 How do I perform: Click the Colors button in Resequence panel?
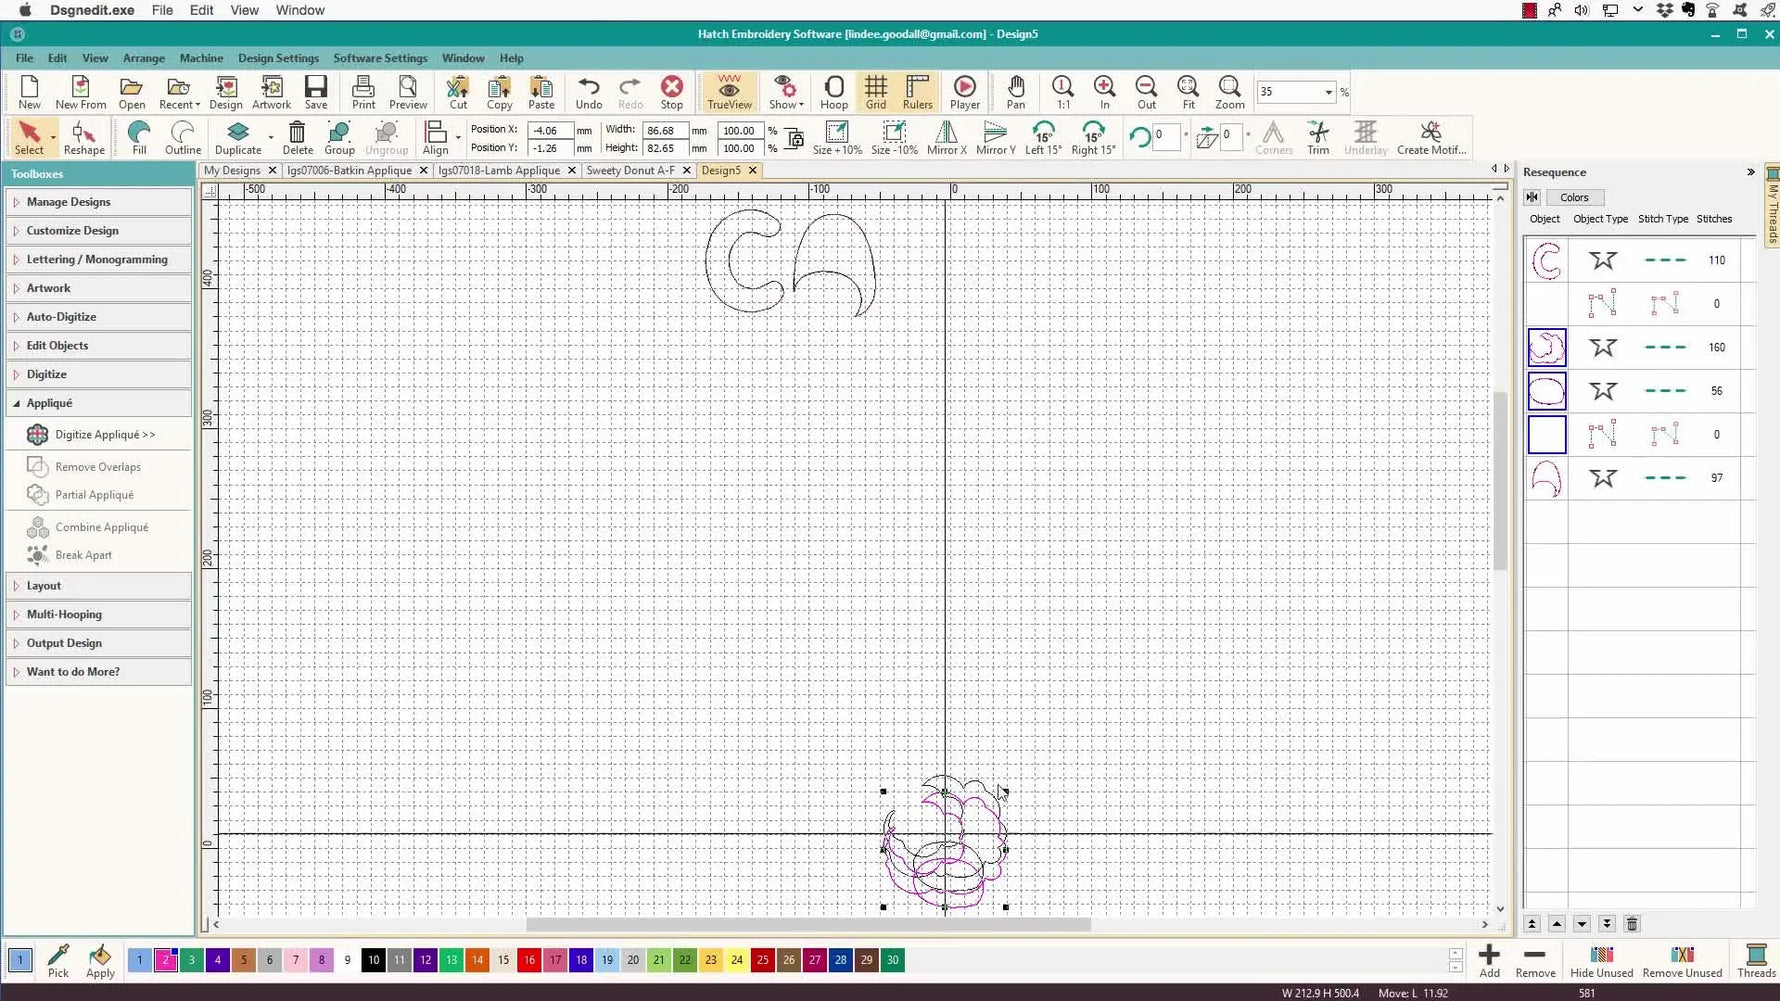1573,197
